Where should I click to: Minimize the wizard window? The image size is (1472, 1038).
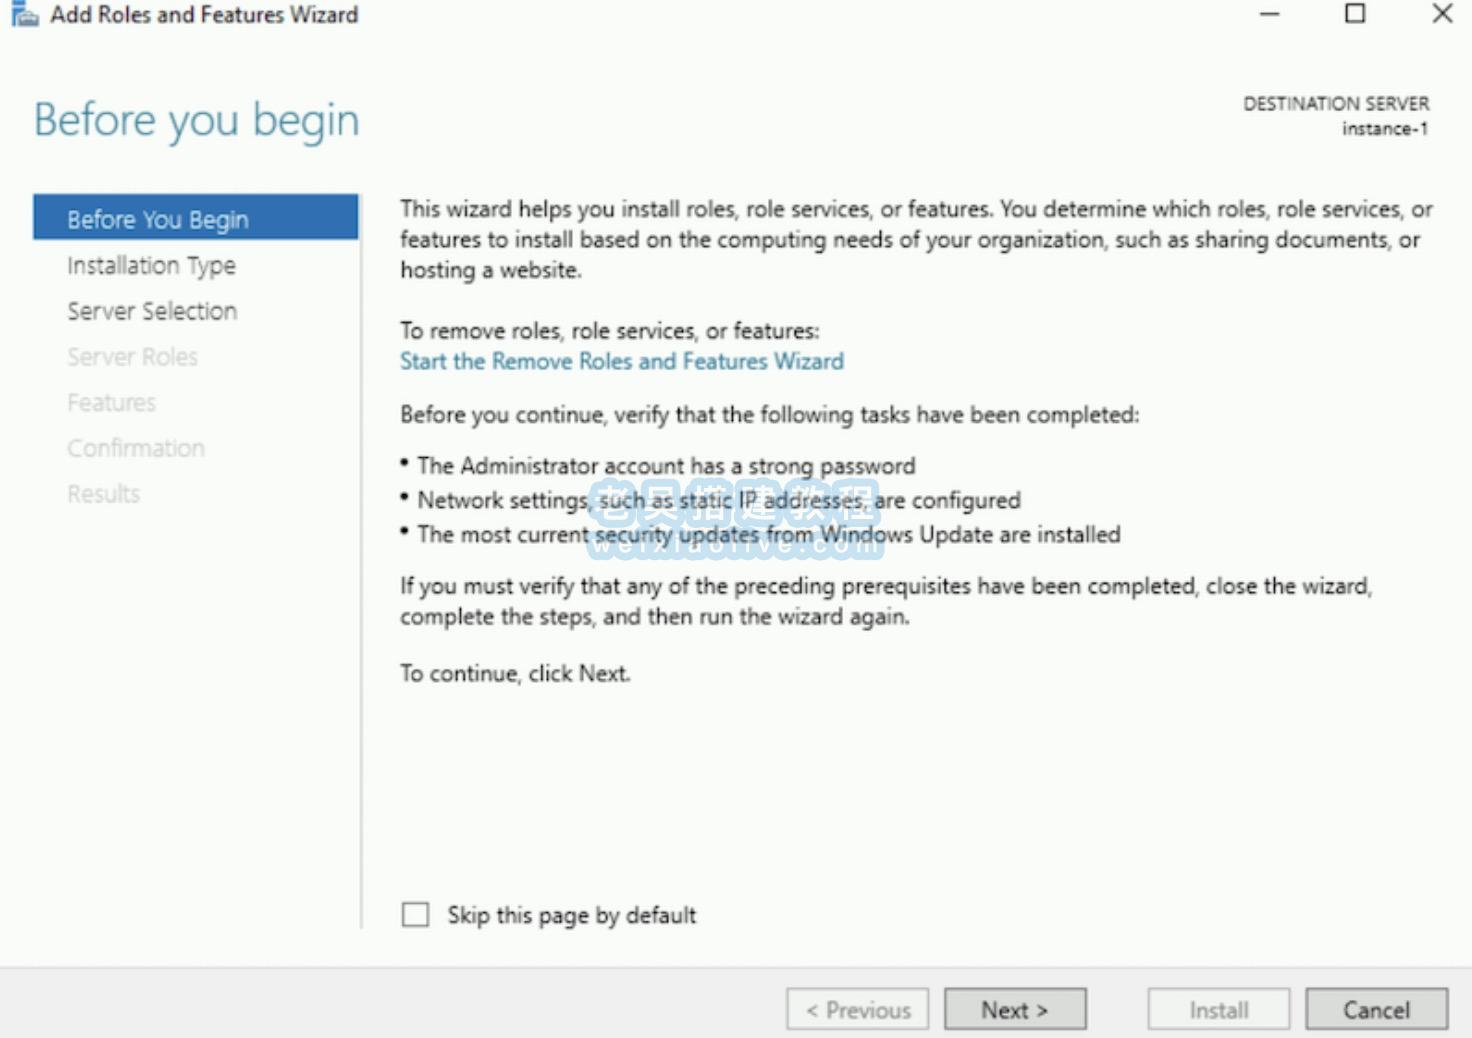coord(1269,14)
